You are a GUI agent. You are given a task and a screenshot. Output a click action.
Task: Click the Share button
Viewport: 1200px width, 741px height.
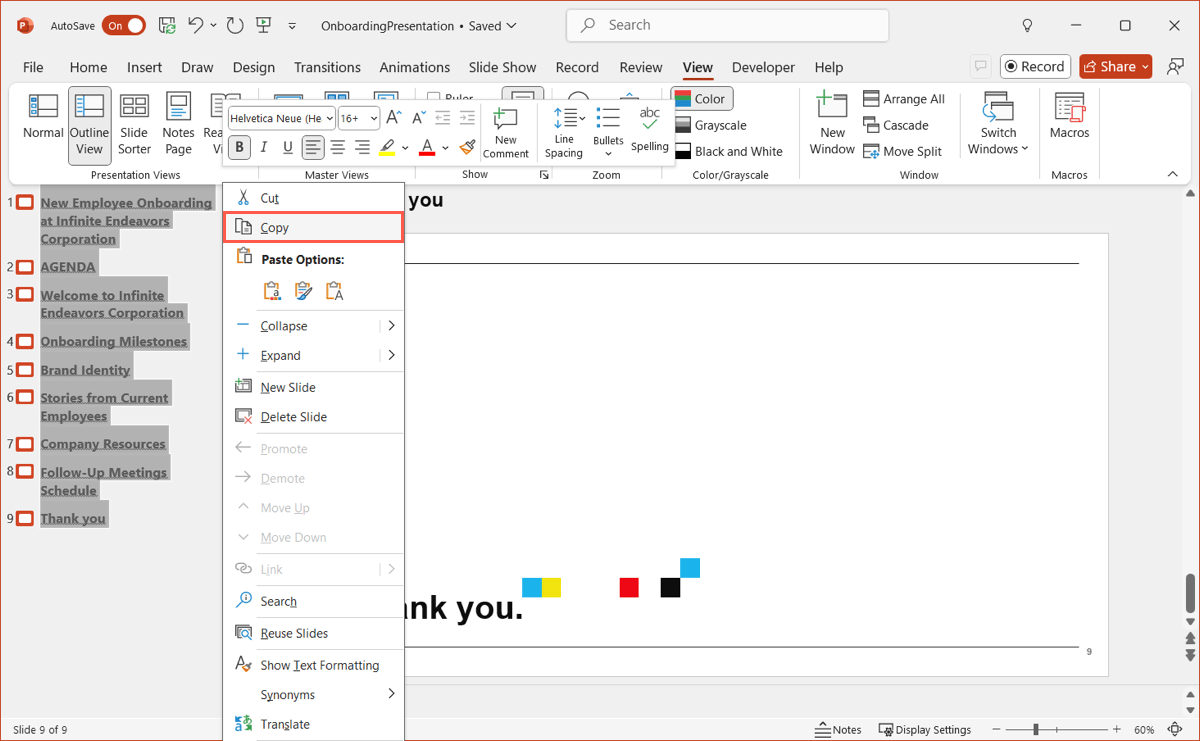(x=1115, y=66)
